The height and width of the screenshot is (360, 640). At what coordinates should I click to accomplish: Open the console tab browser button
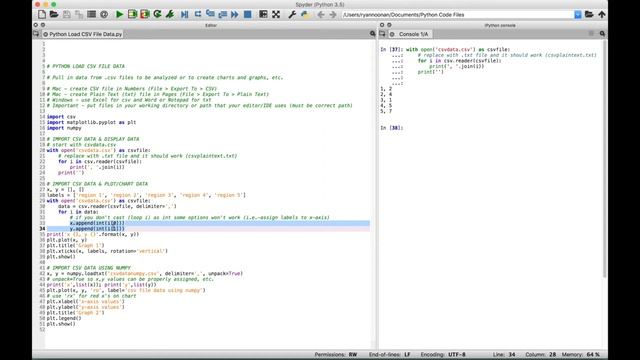pos(382,34)
